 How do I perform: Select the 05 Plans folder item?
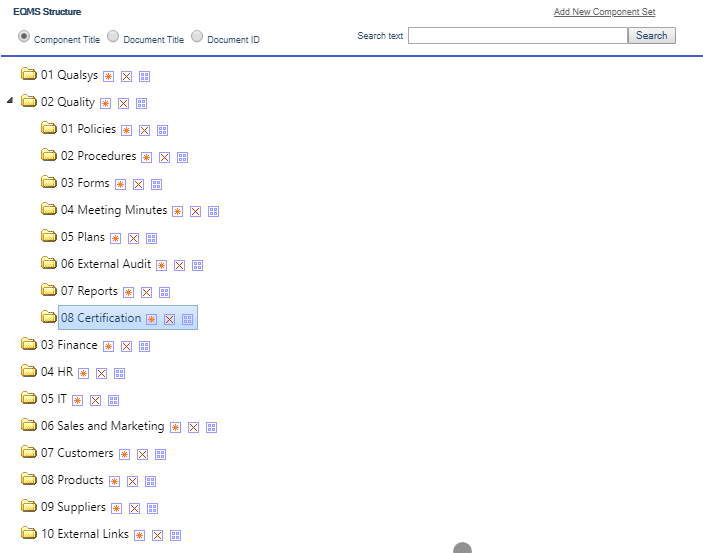tap(82, 237)
